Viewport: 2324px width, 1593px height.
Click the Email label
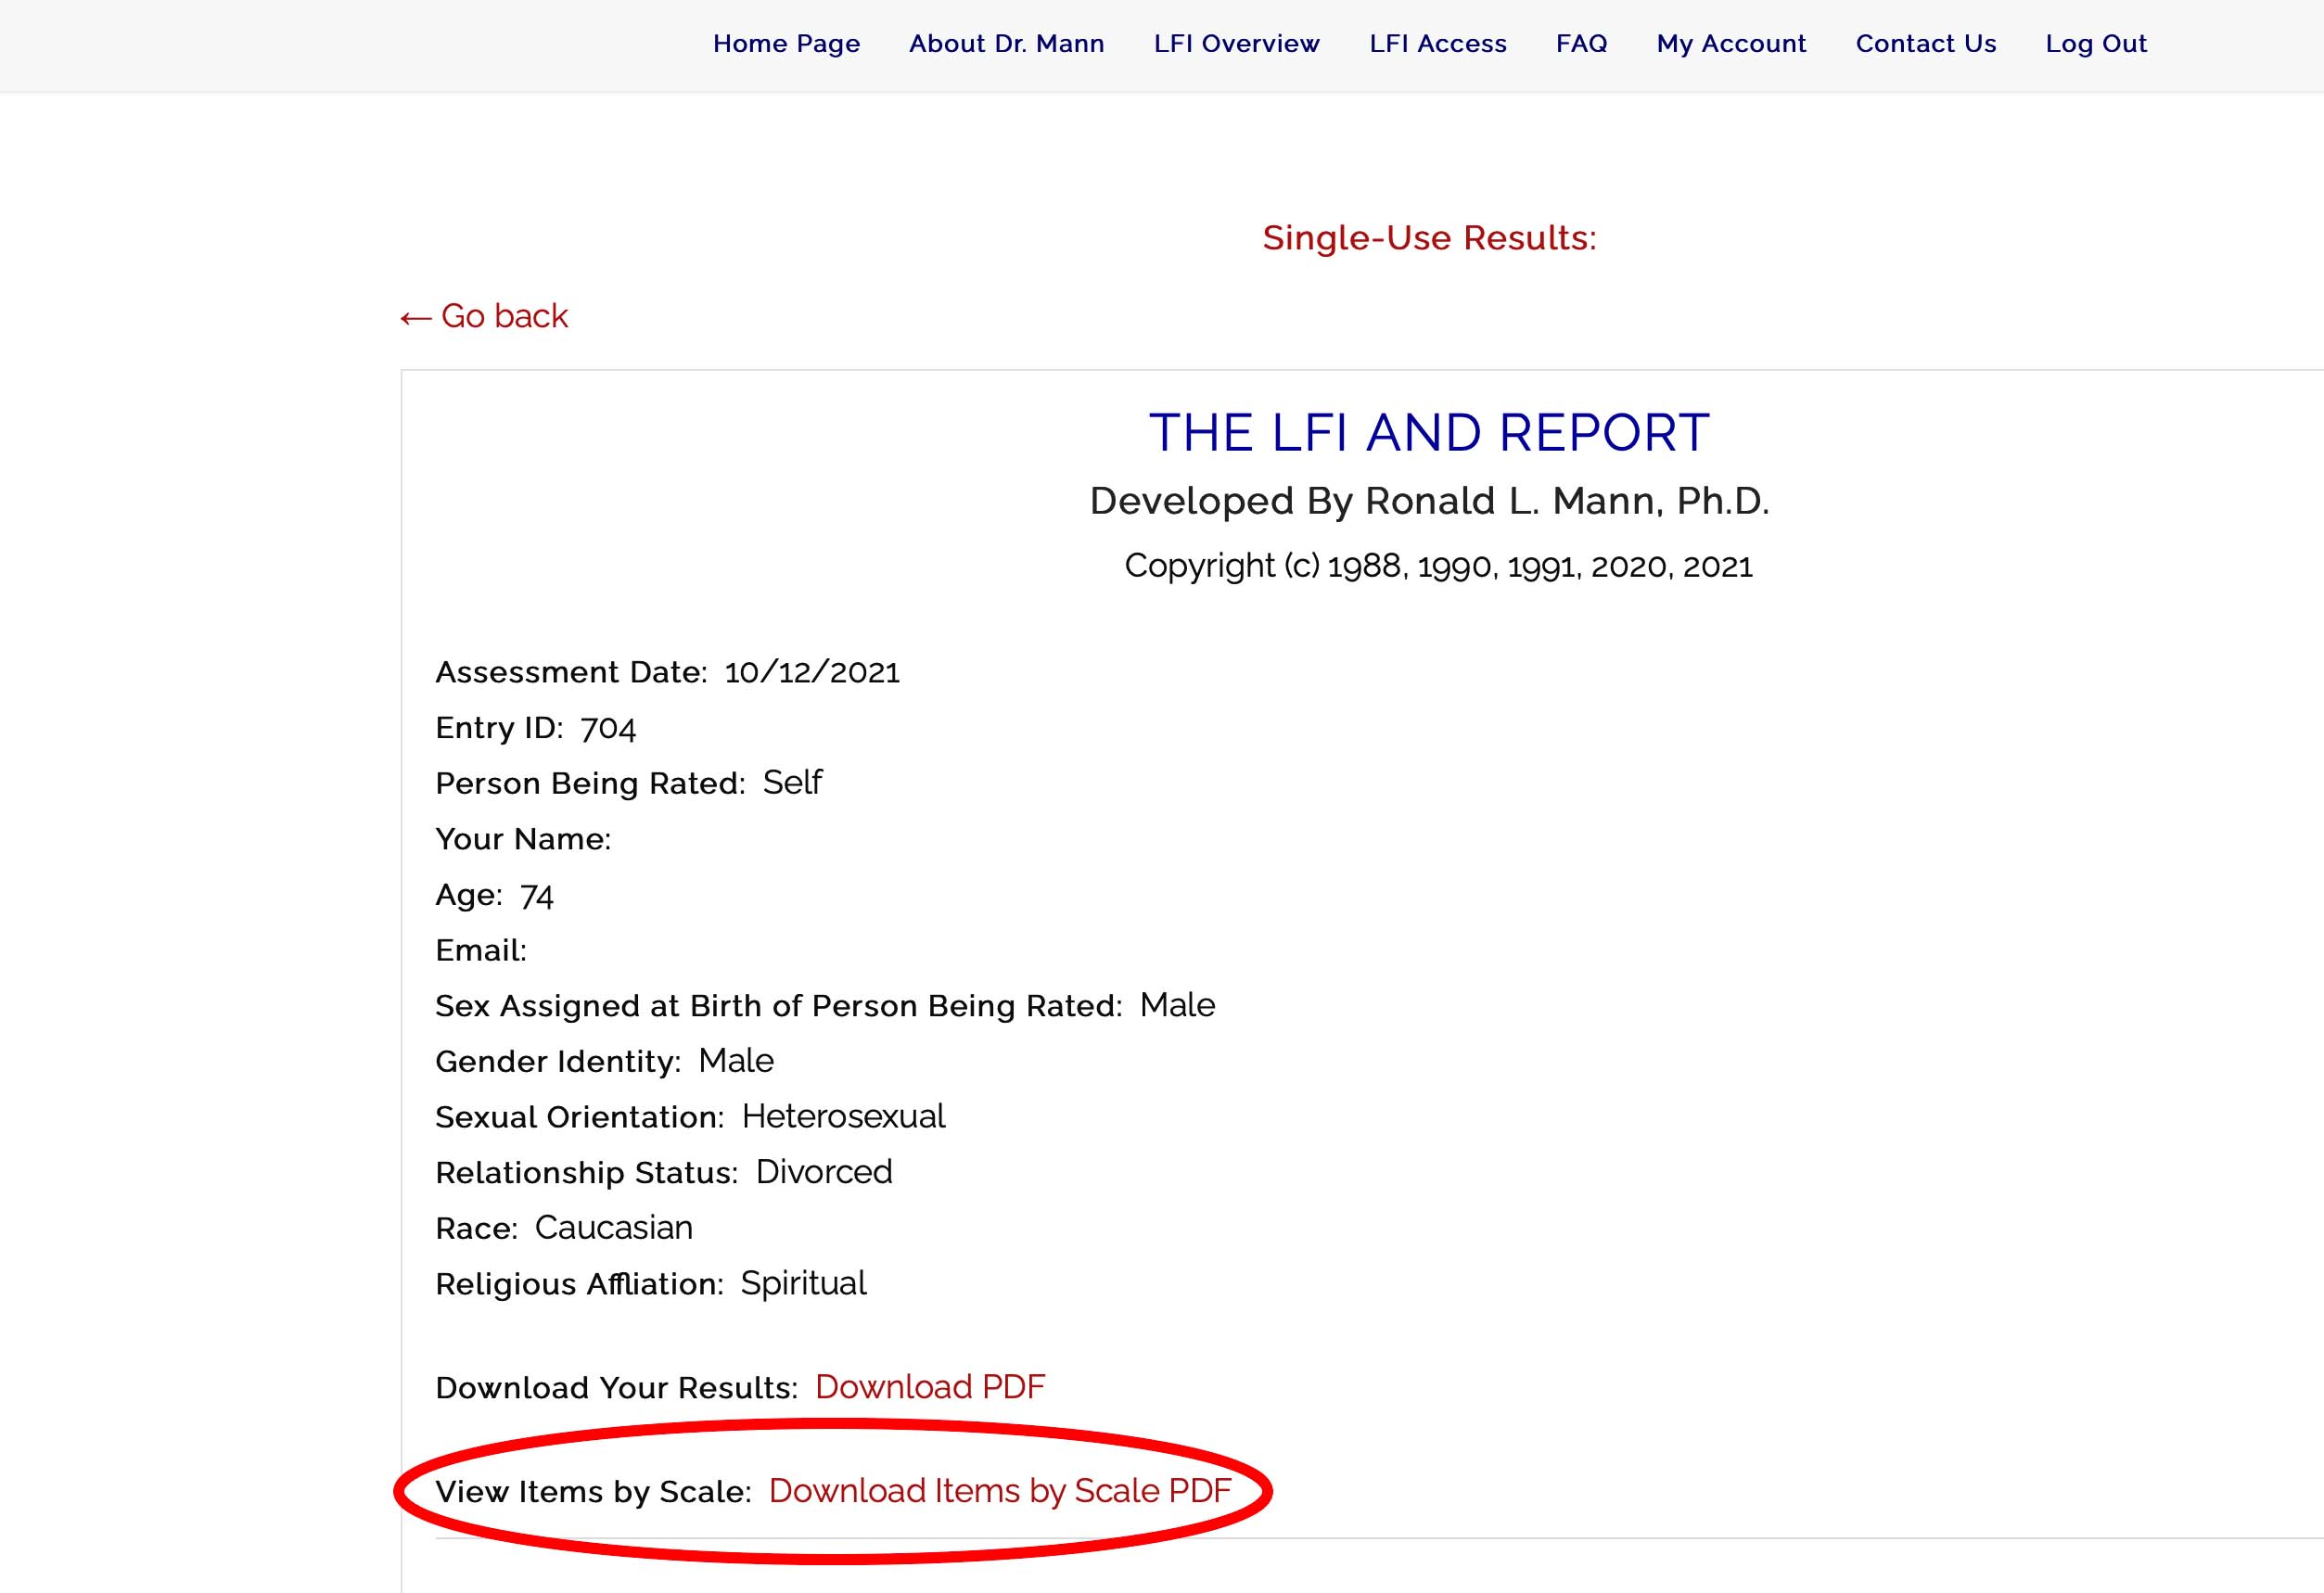click(481, 950)
